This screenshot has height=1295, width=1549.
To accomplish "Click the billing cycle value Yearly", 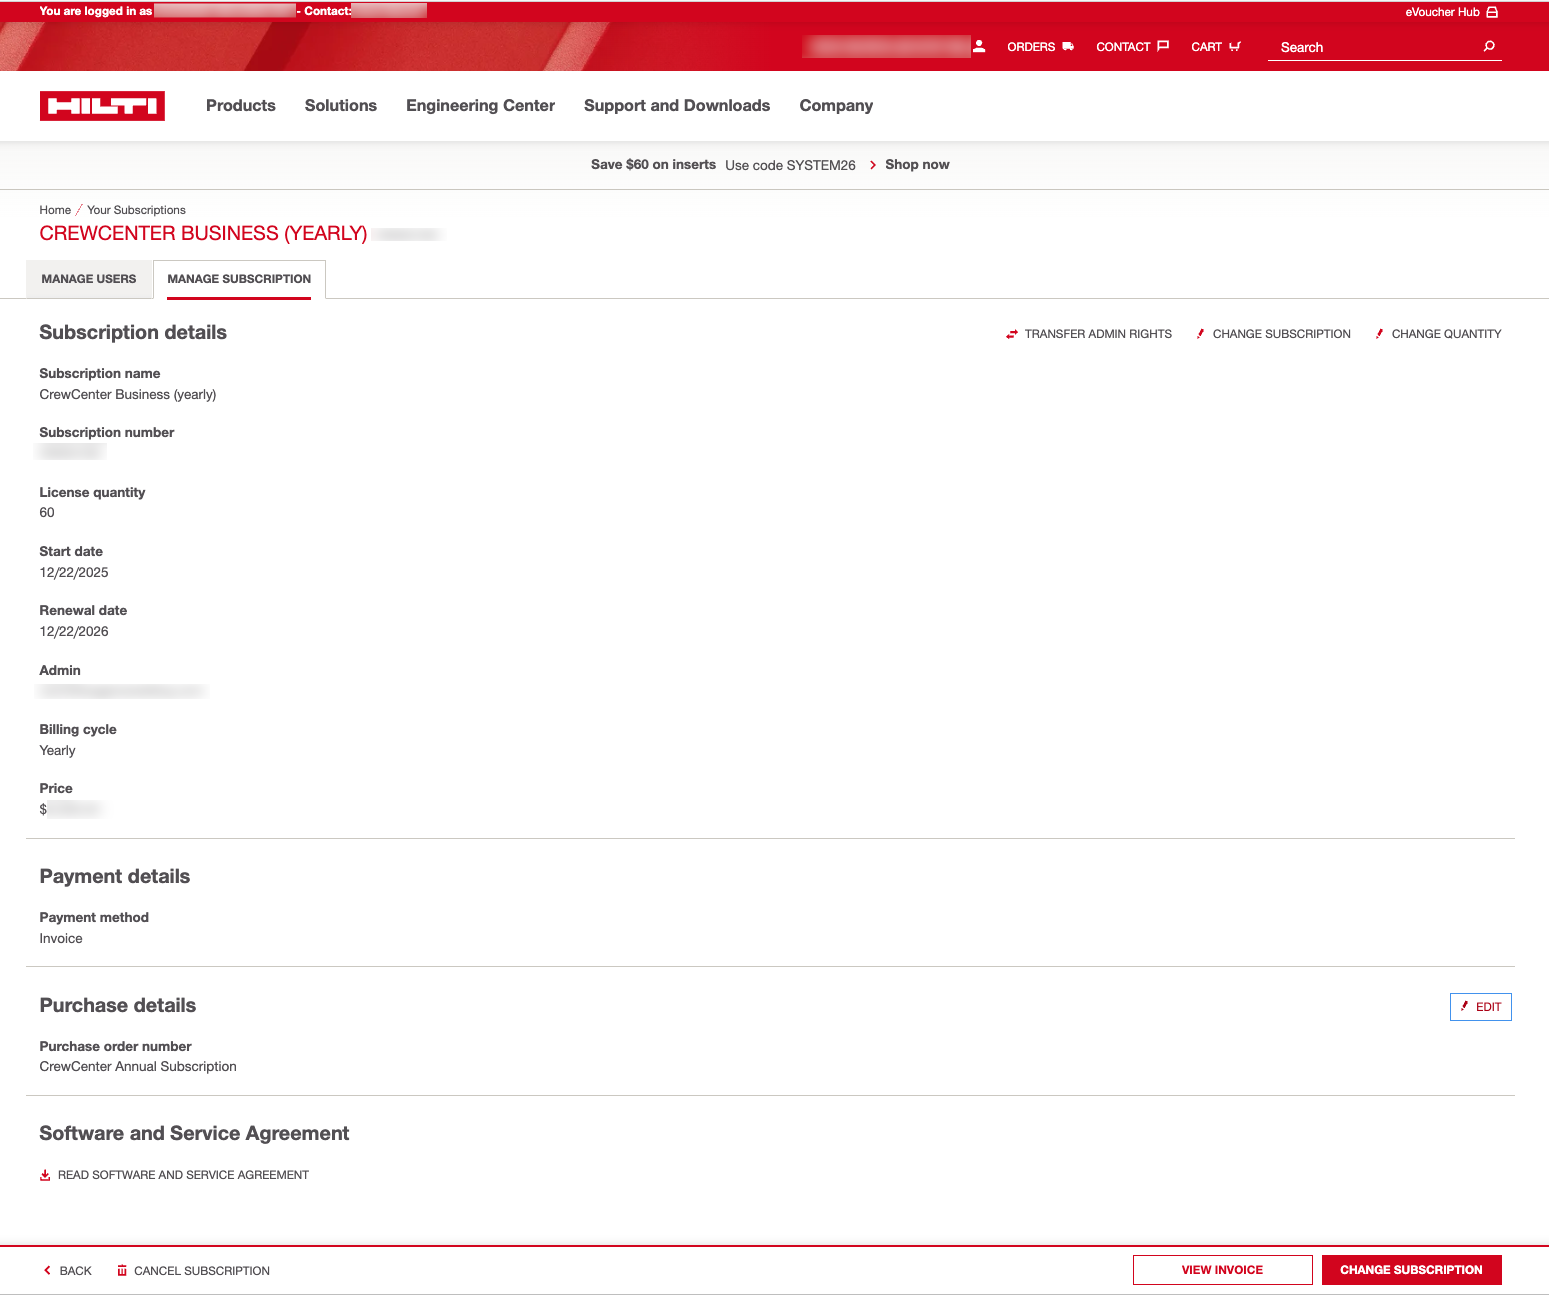I will pos(57,751).
